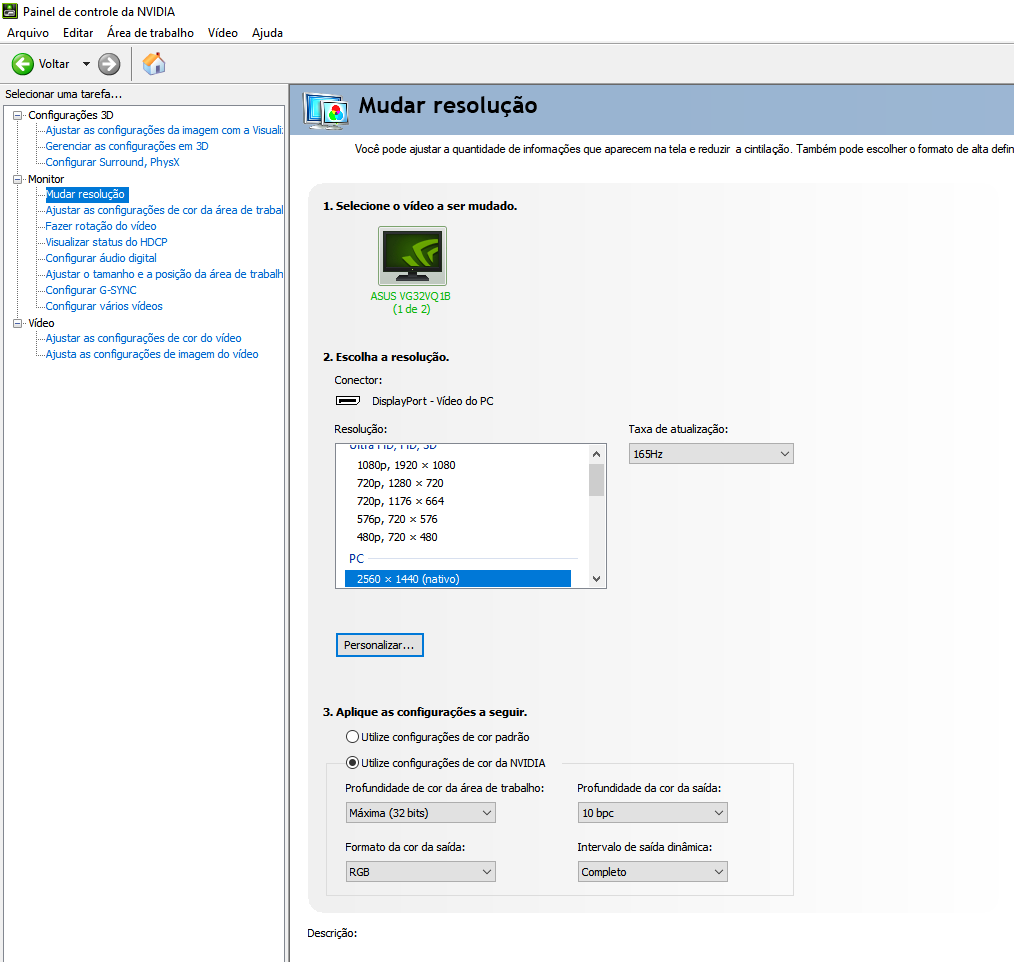Open Ajustar o tamanho e a posição da área
1014x962 pixels.
[x=164, y=274]
